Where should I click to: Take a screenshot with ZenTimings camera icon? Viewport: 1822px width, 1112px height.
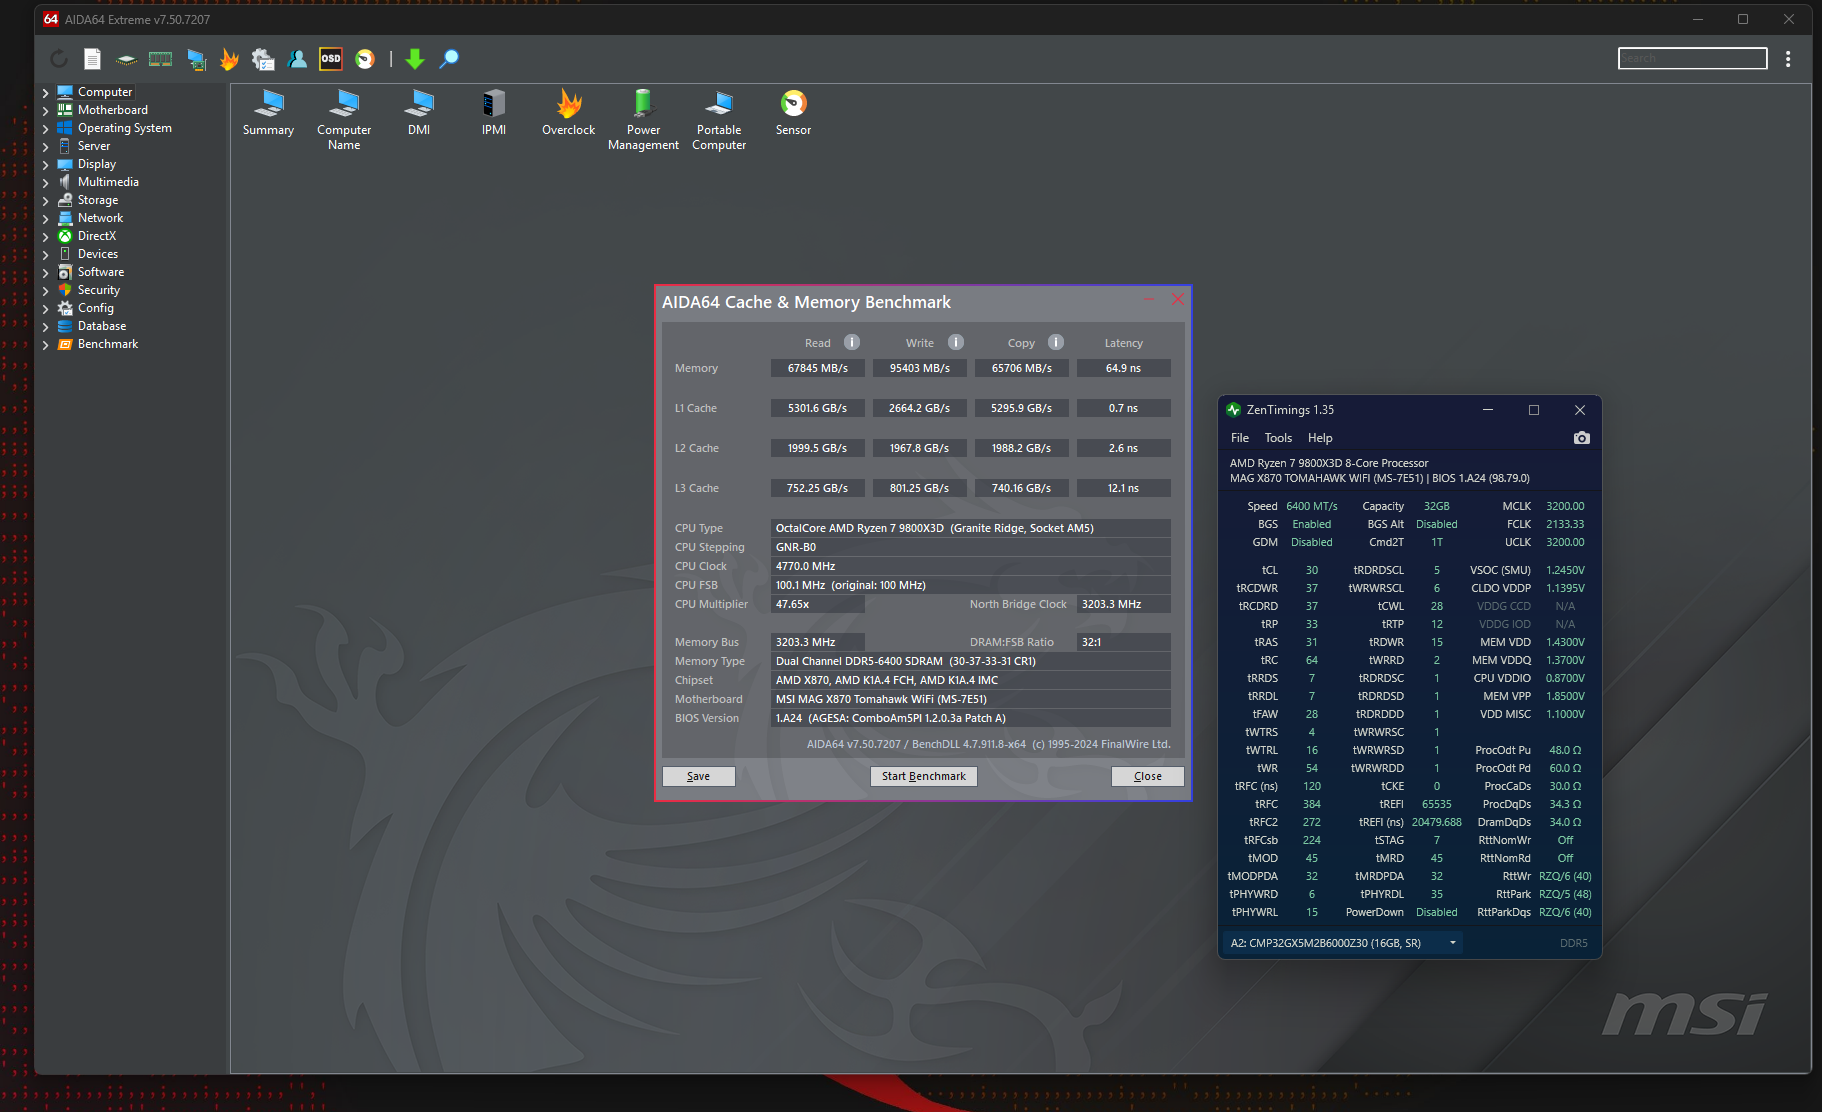point(1582,438)
